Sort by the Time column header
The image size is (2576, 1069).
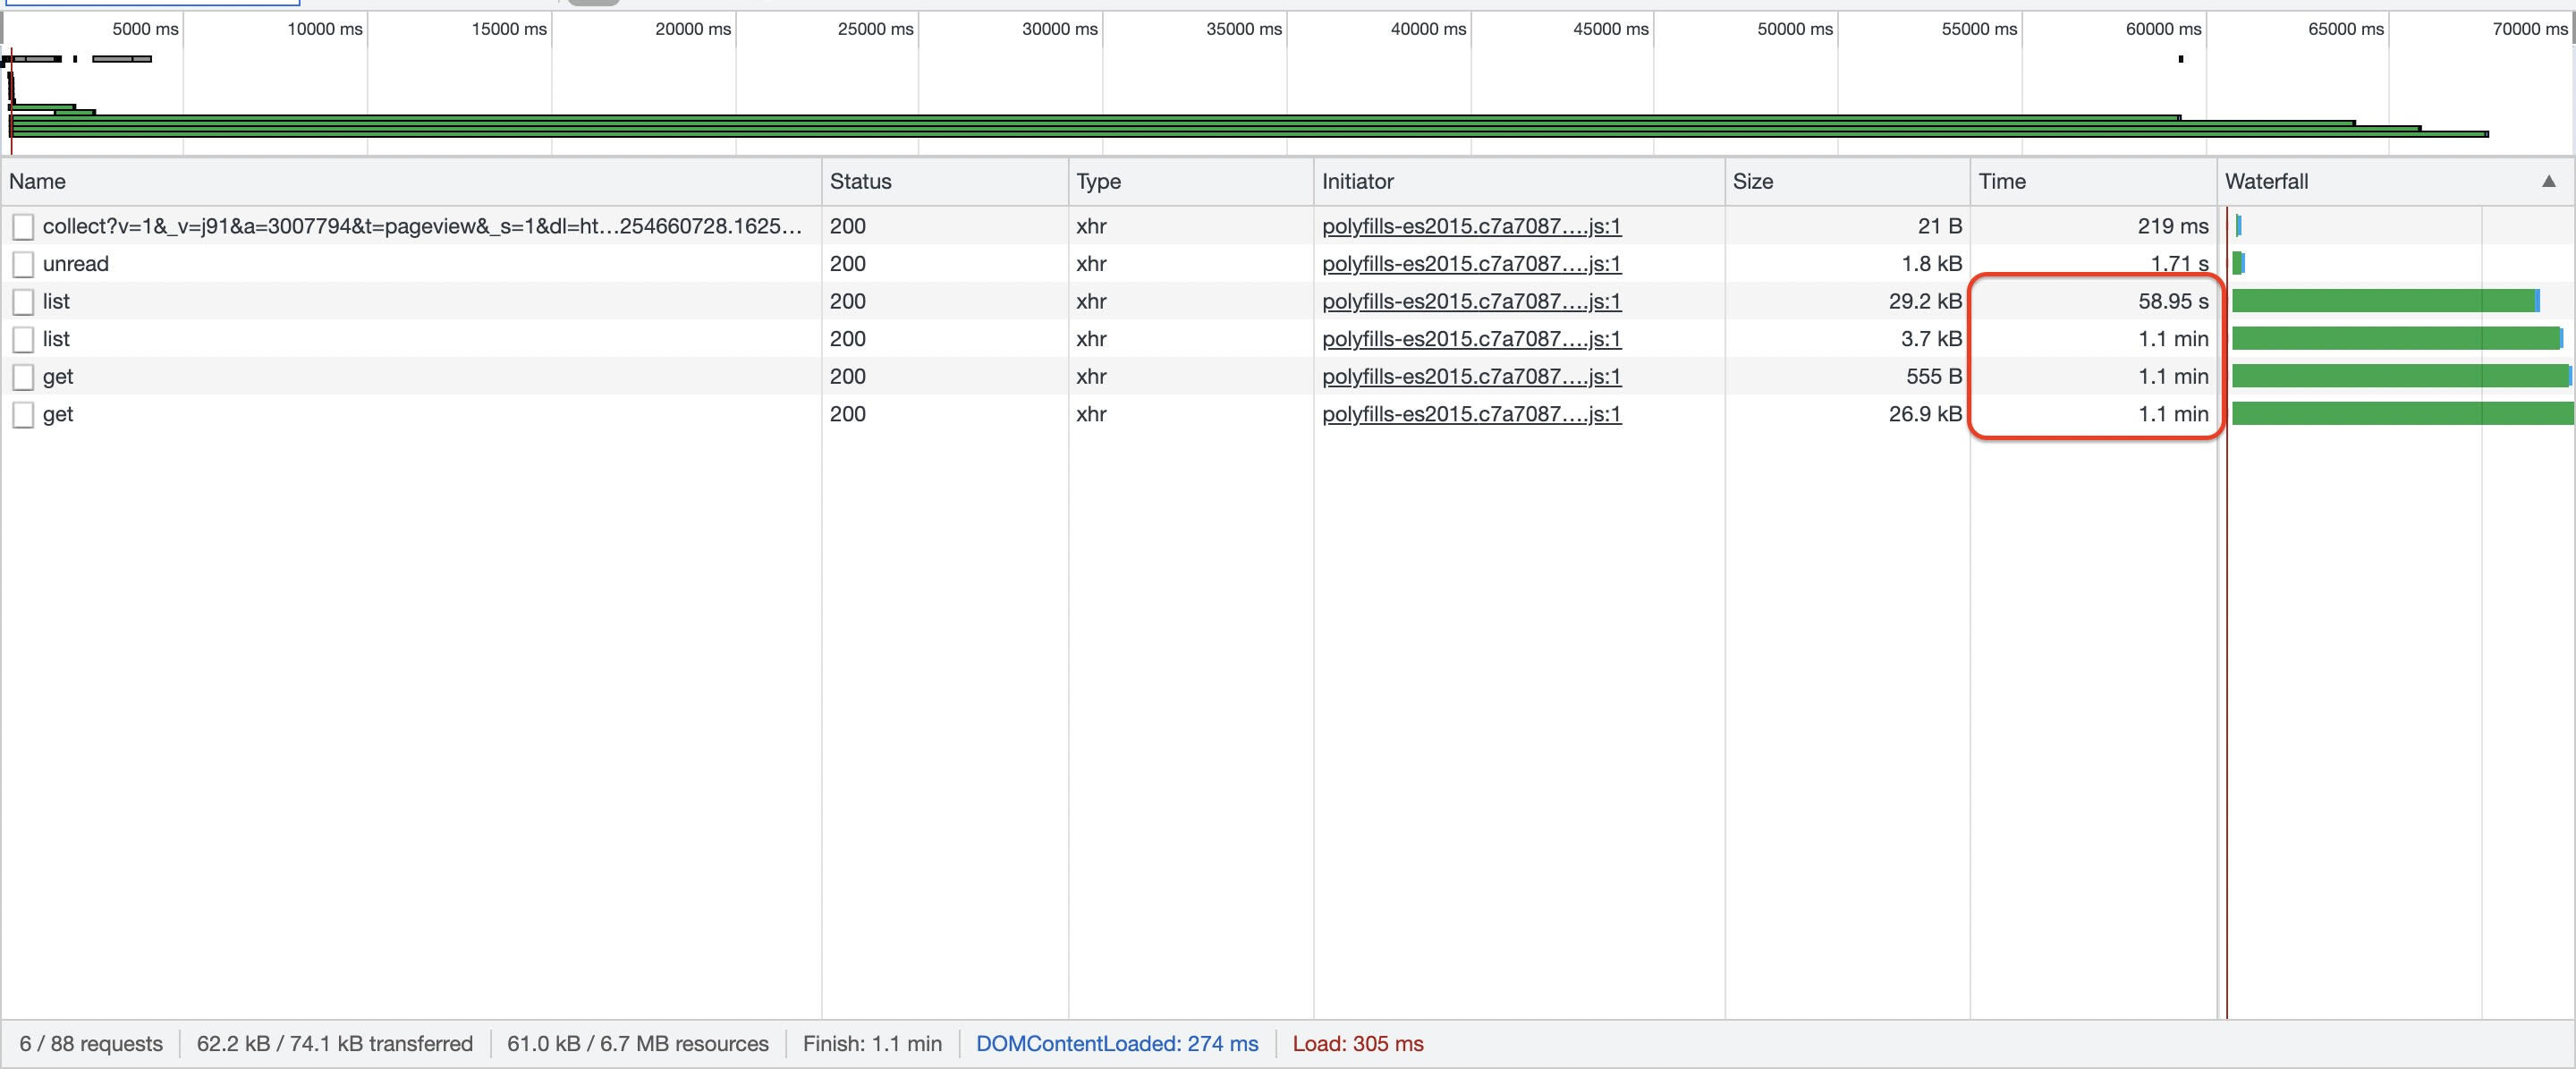2001,181
